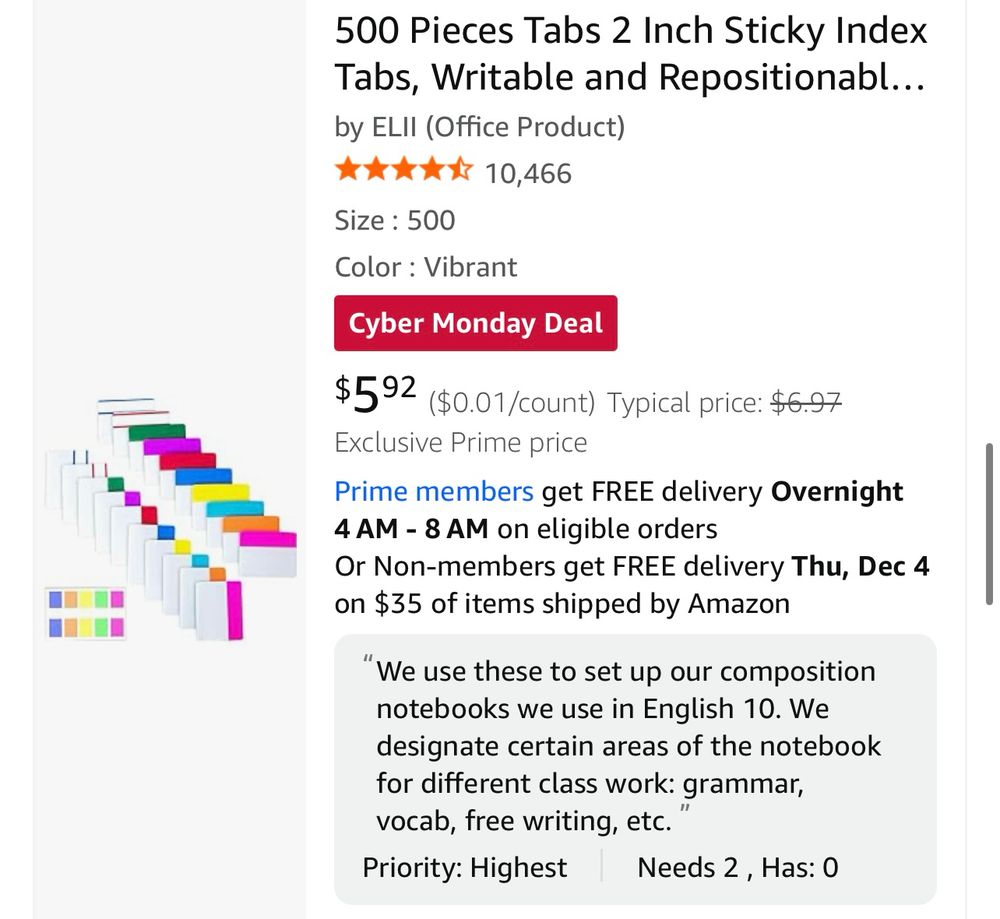Click the Size : 500 option text
1000x919 pixels.
(395, 220)
